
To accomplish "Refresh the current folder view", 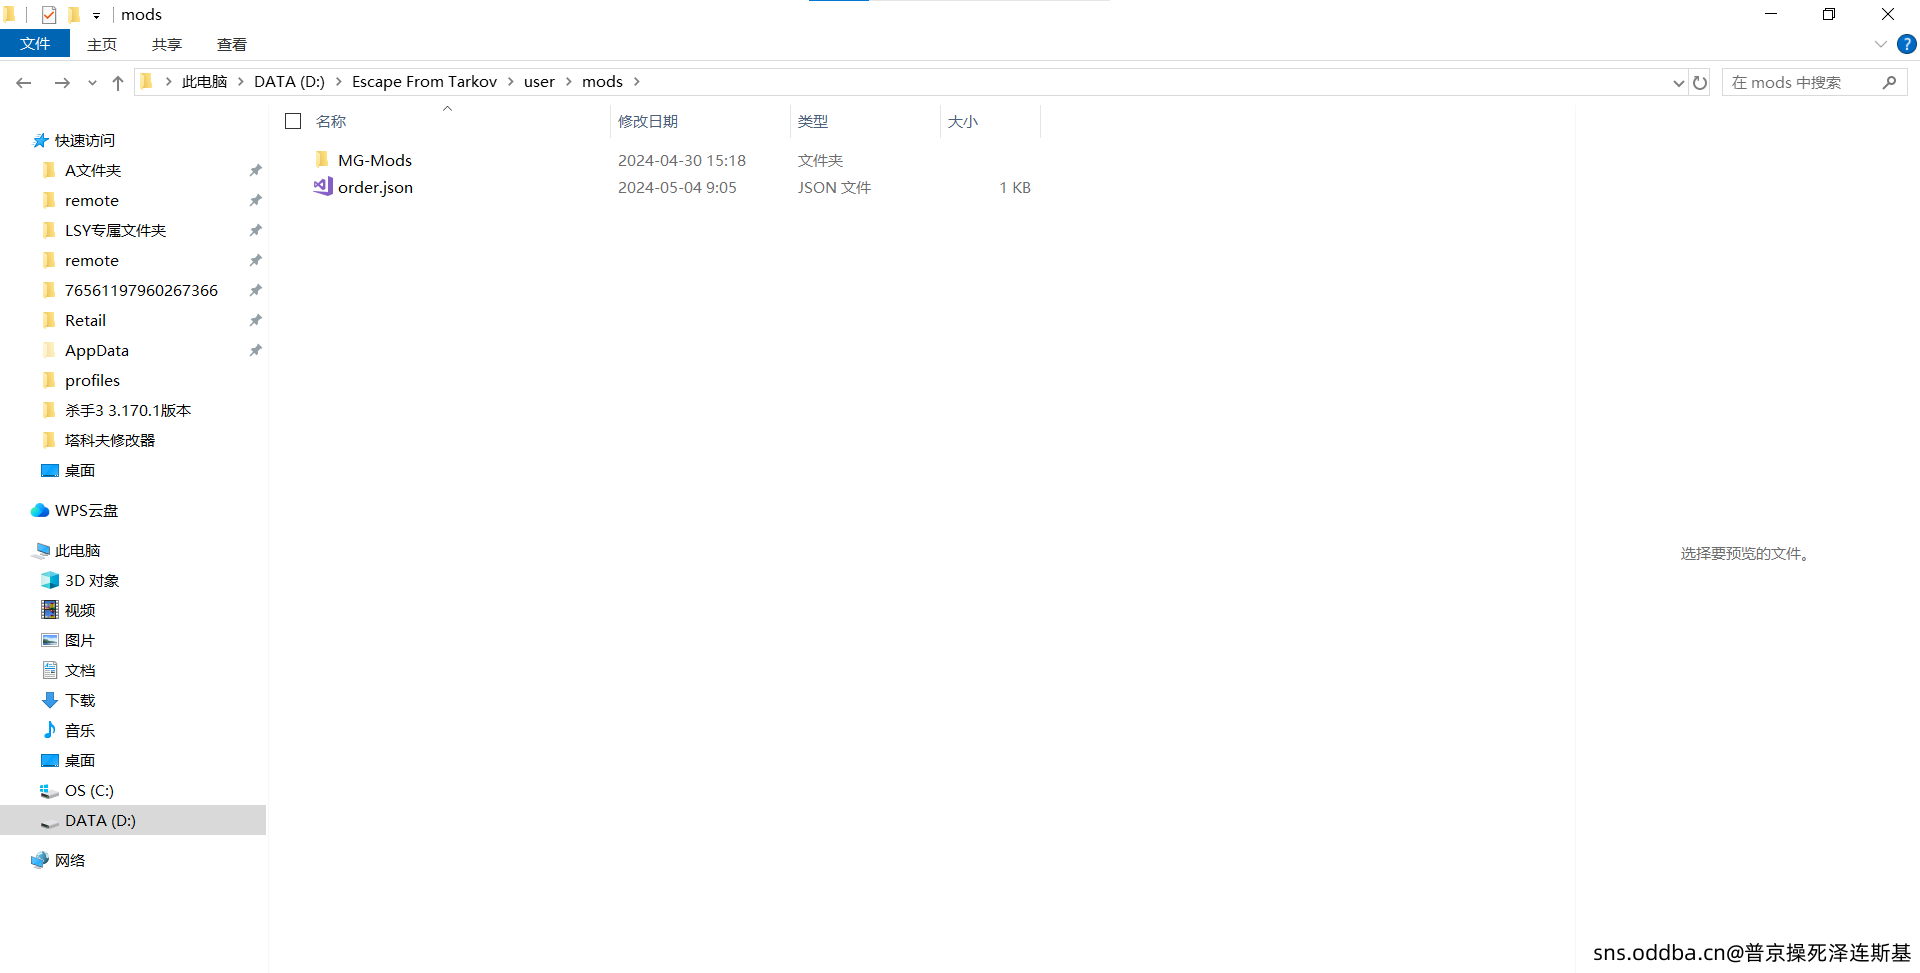I will pyautogui.click(x=1700, y=83).
